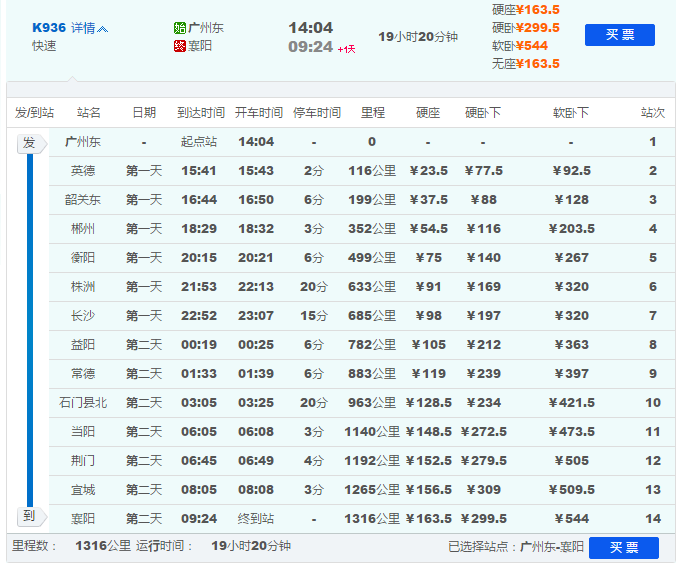
Task: Click the 到达时间 column header
Action: click(x=201, y=113)
